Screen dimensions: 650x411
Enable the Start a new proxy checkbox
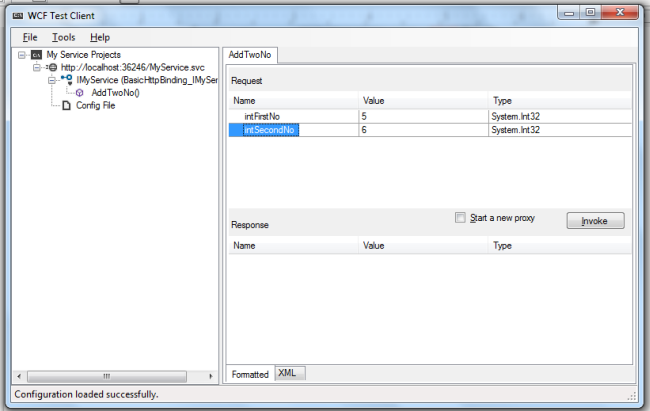coord(460,218)
